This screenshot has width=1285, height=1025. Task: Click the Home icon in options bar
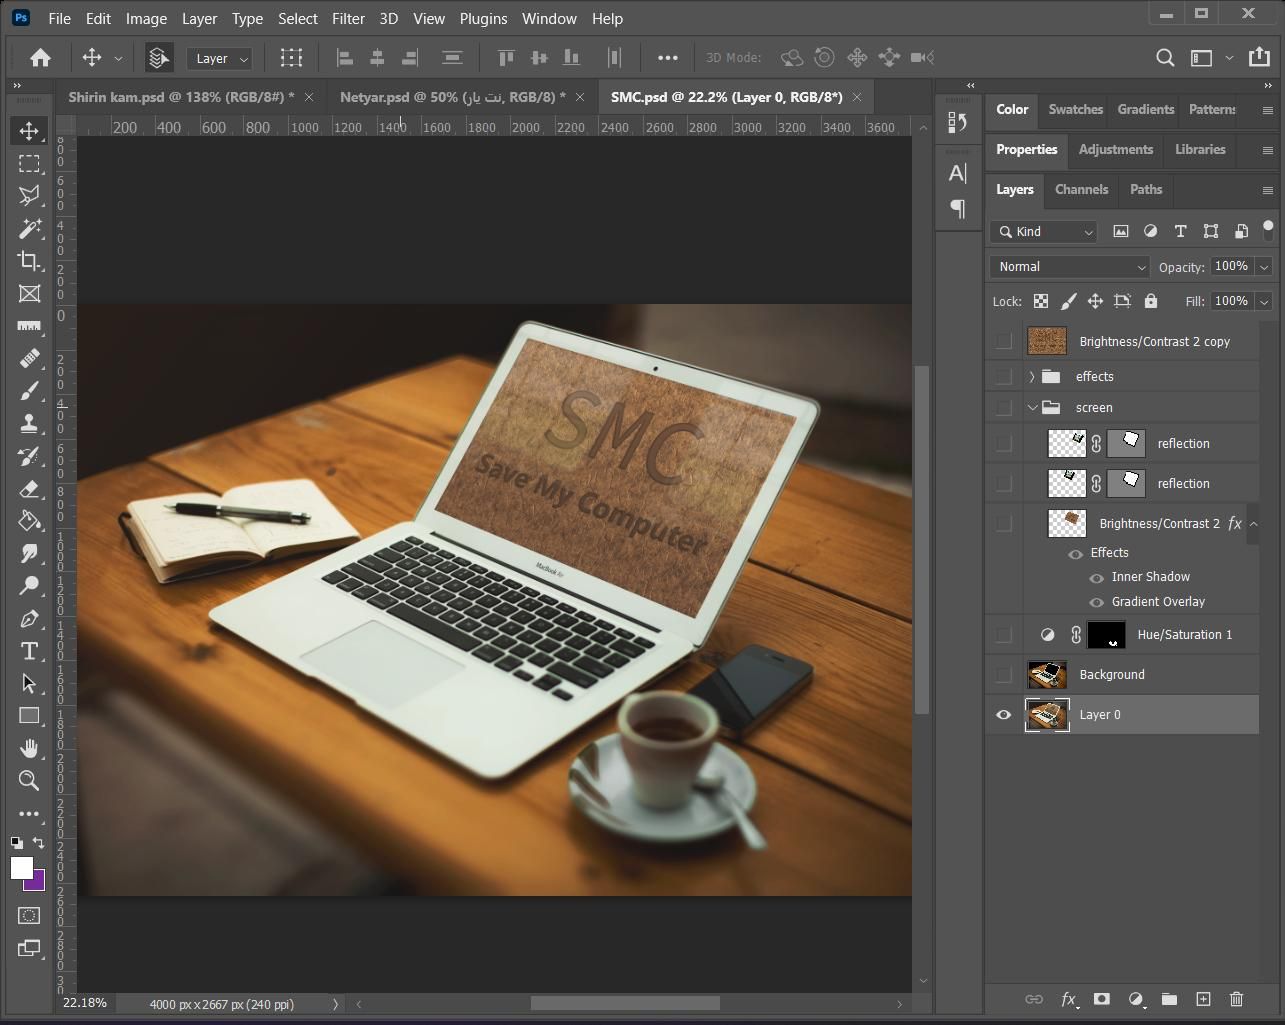click(40, 58)
